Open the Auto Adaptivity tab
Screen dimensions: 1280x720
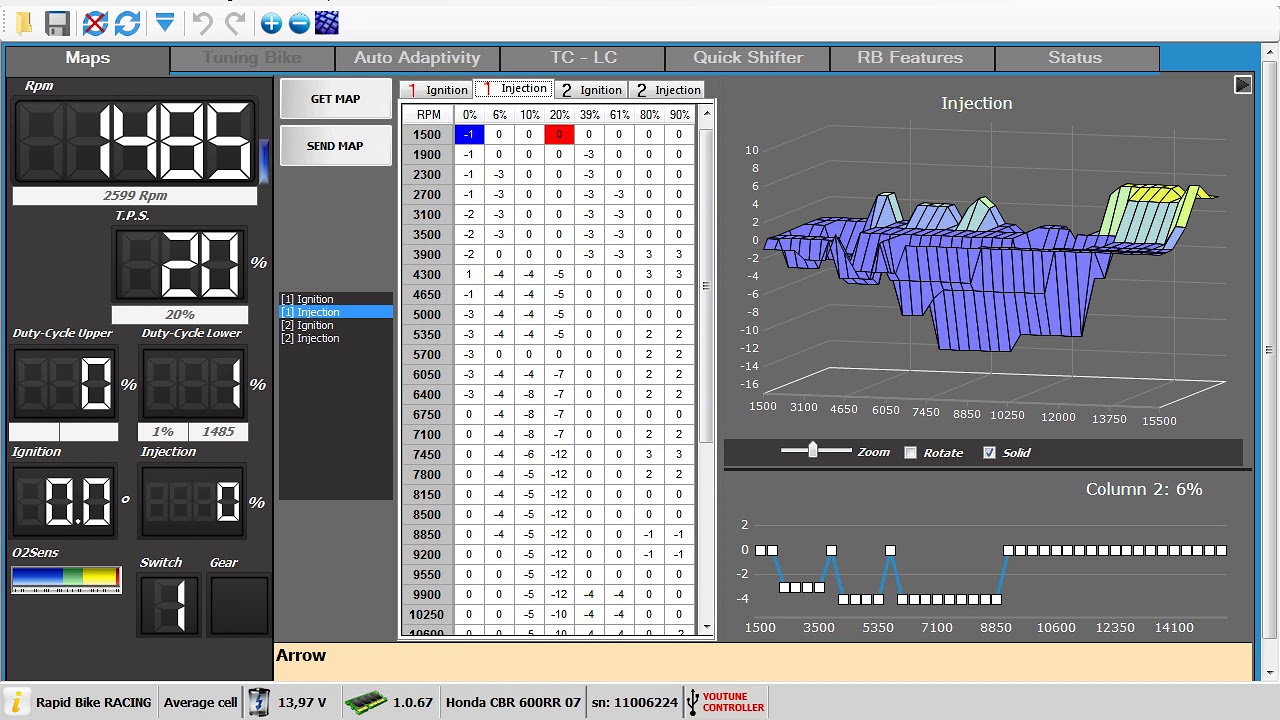(417, 58)
